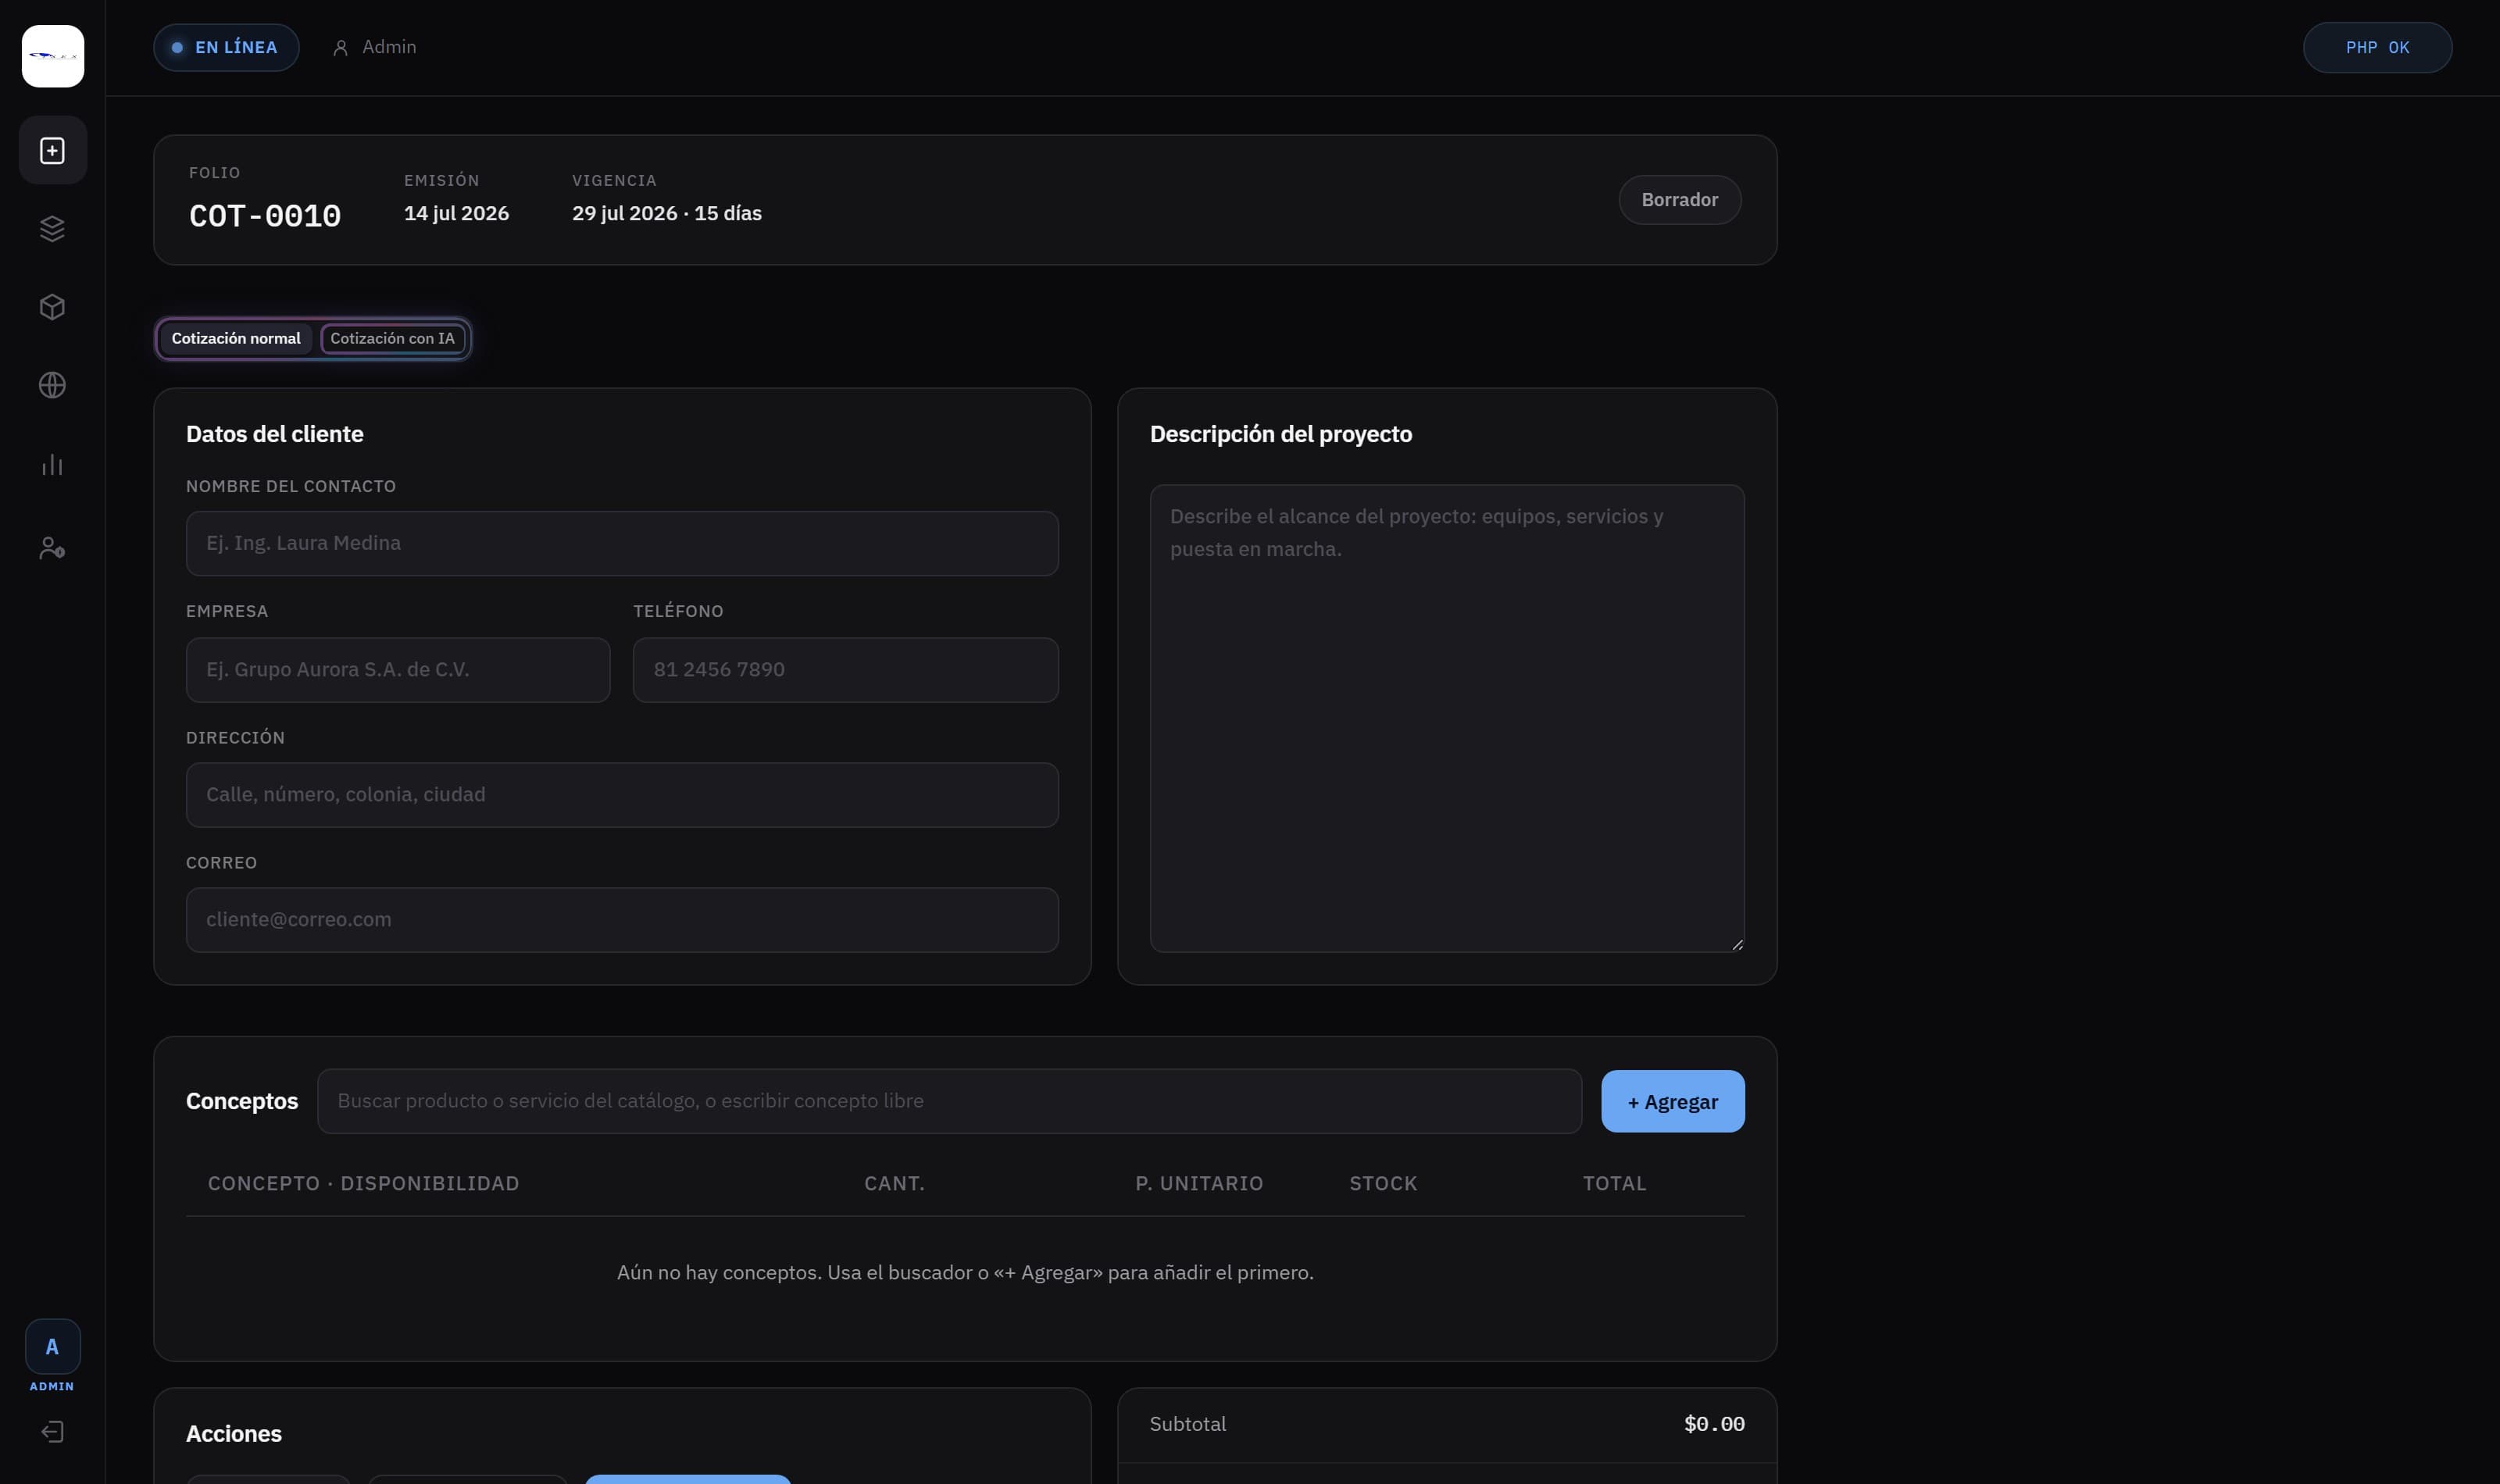
Task: Click 'CONCEPTO · DISPONIBILIDAD' column header
Action: (363, 1183)
